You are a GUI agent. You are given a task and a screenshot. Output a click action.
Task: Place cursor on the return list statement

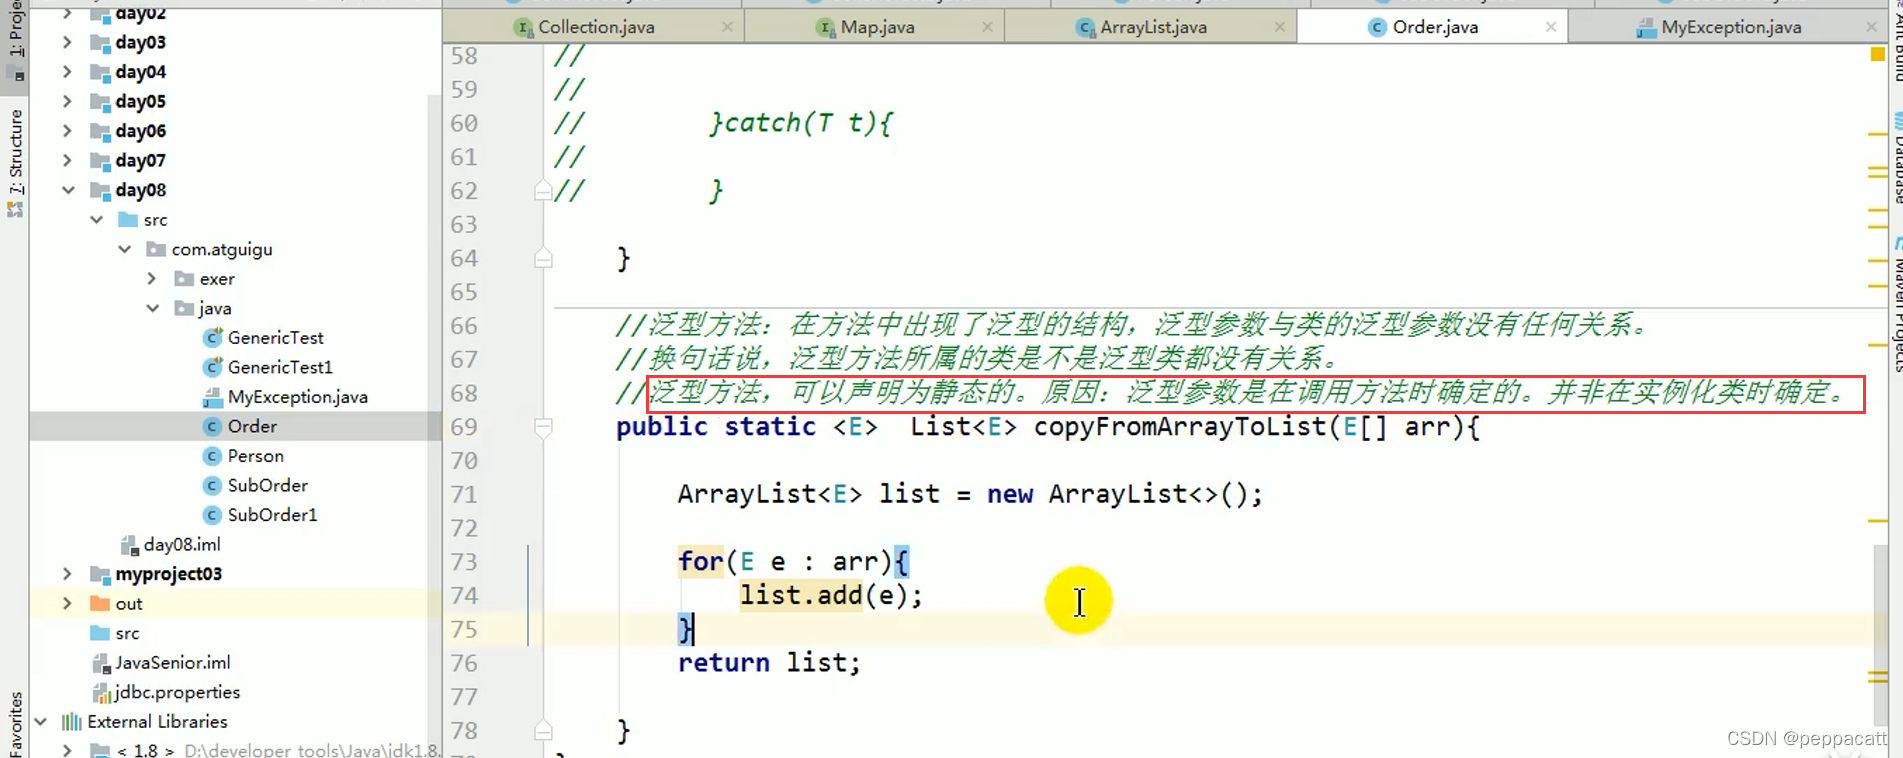768,662
